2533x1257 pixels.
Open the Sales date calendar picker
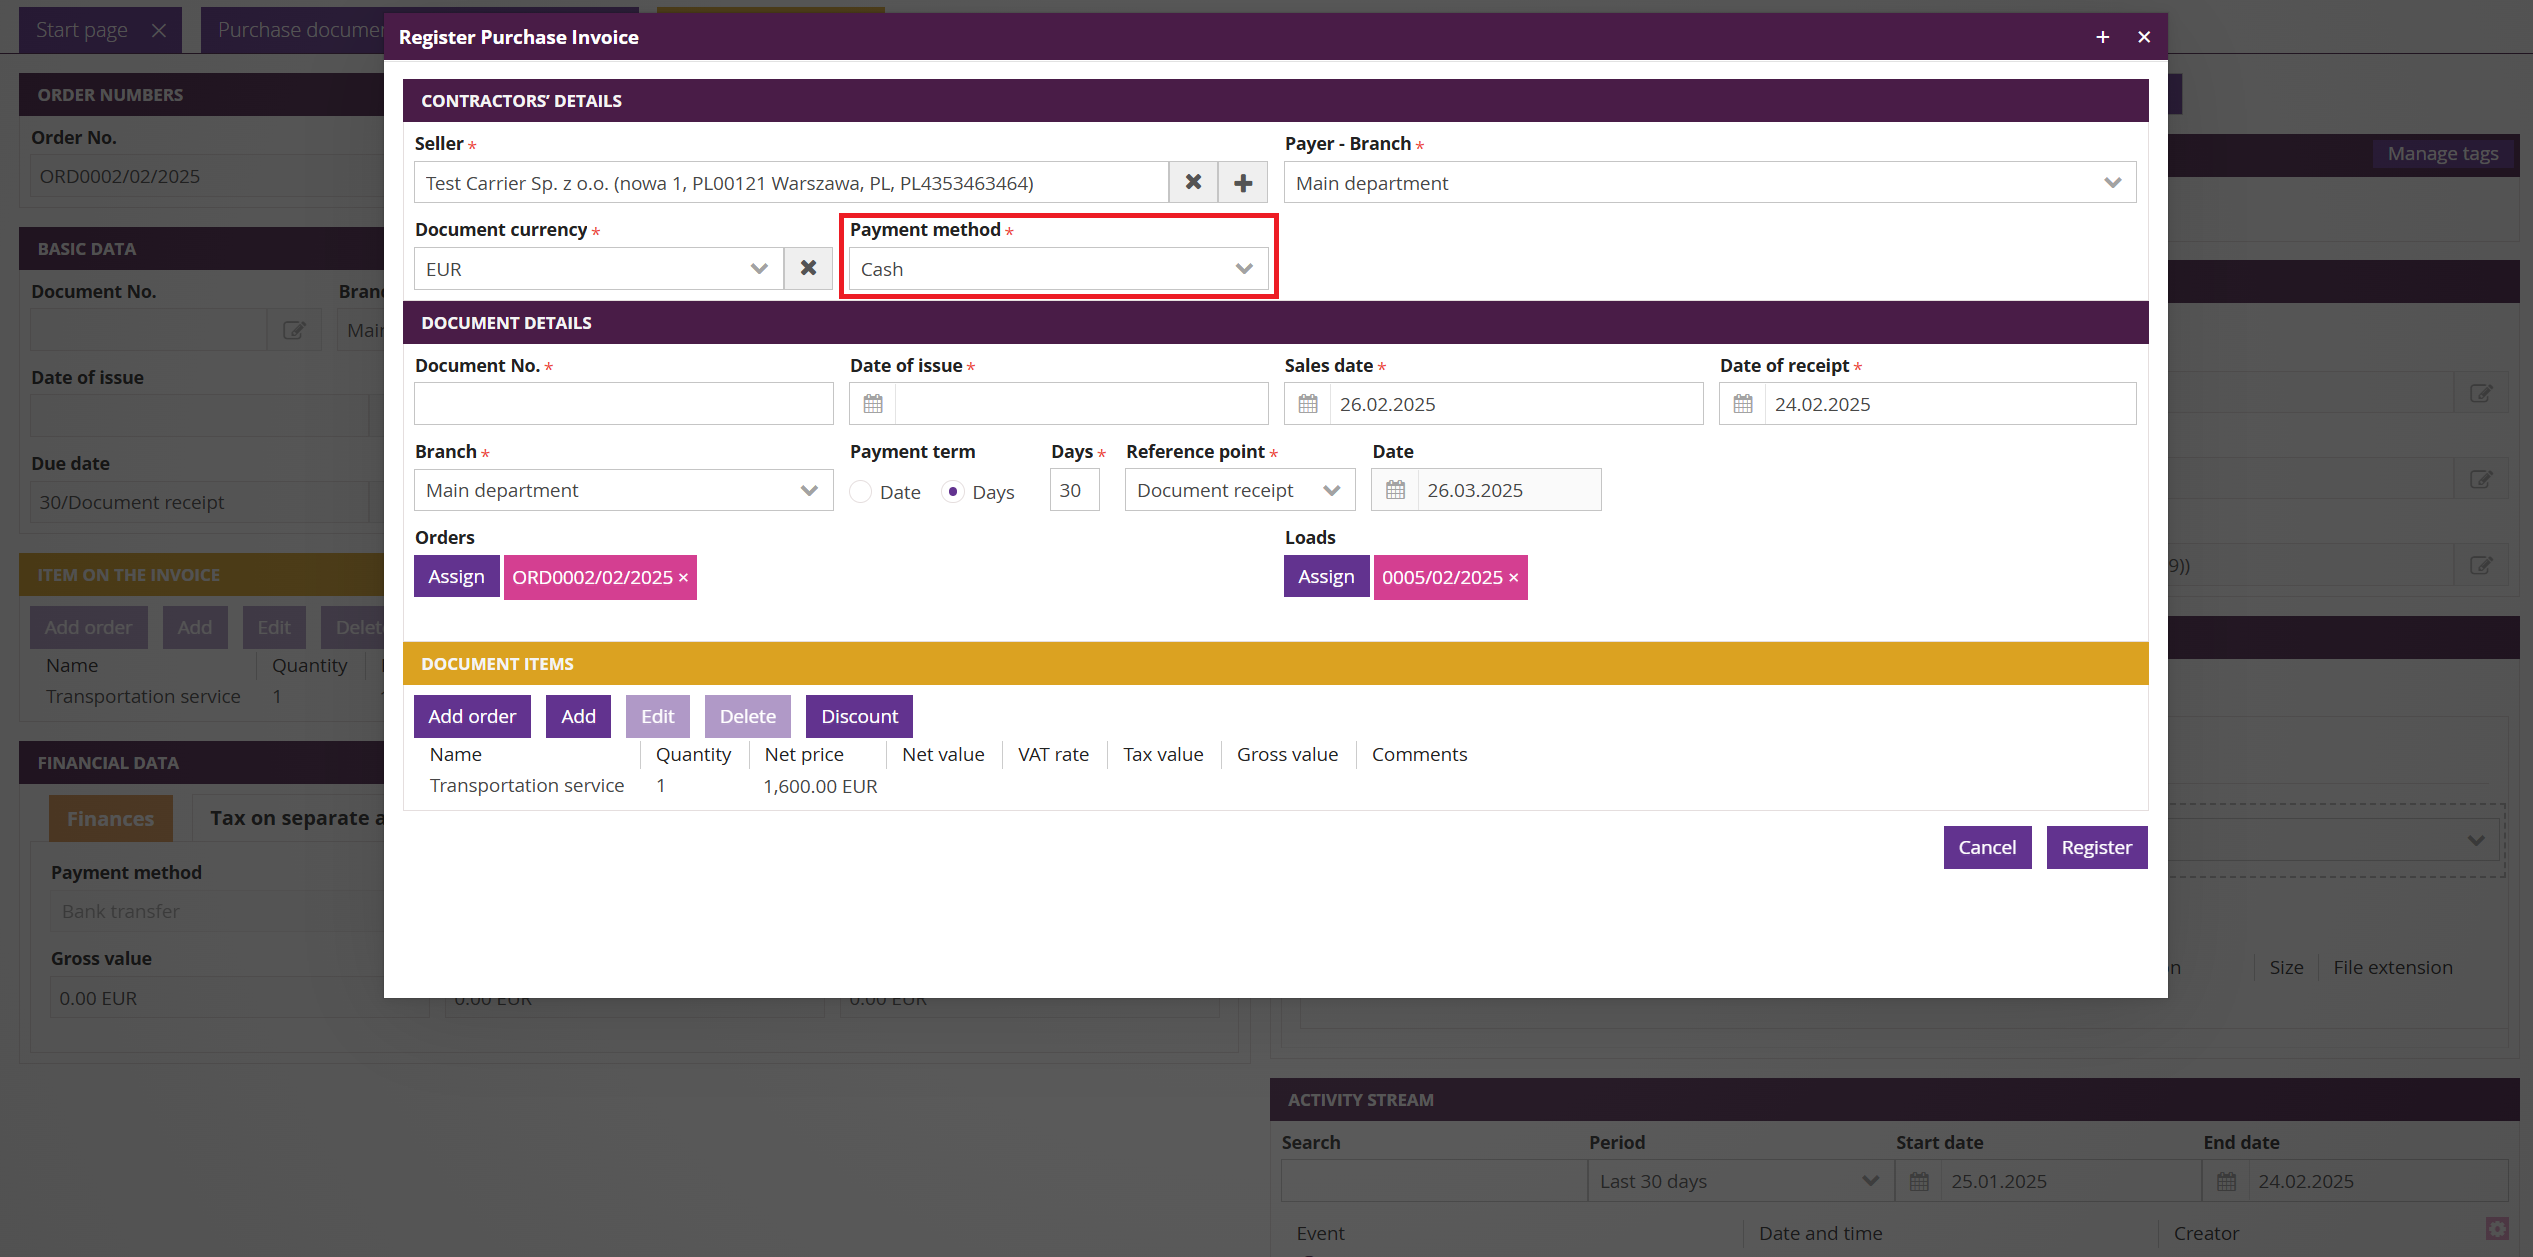coord(1308,404)
